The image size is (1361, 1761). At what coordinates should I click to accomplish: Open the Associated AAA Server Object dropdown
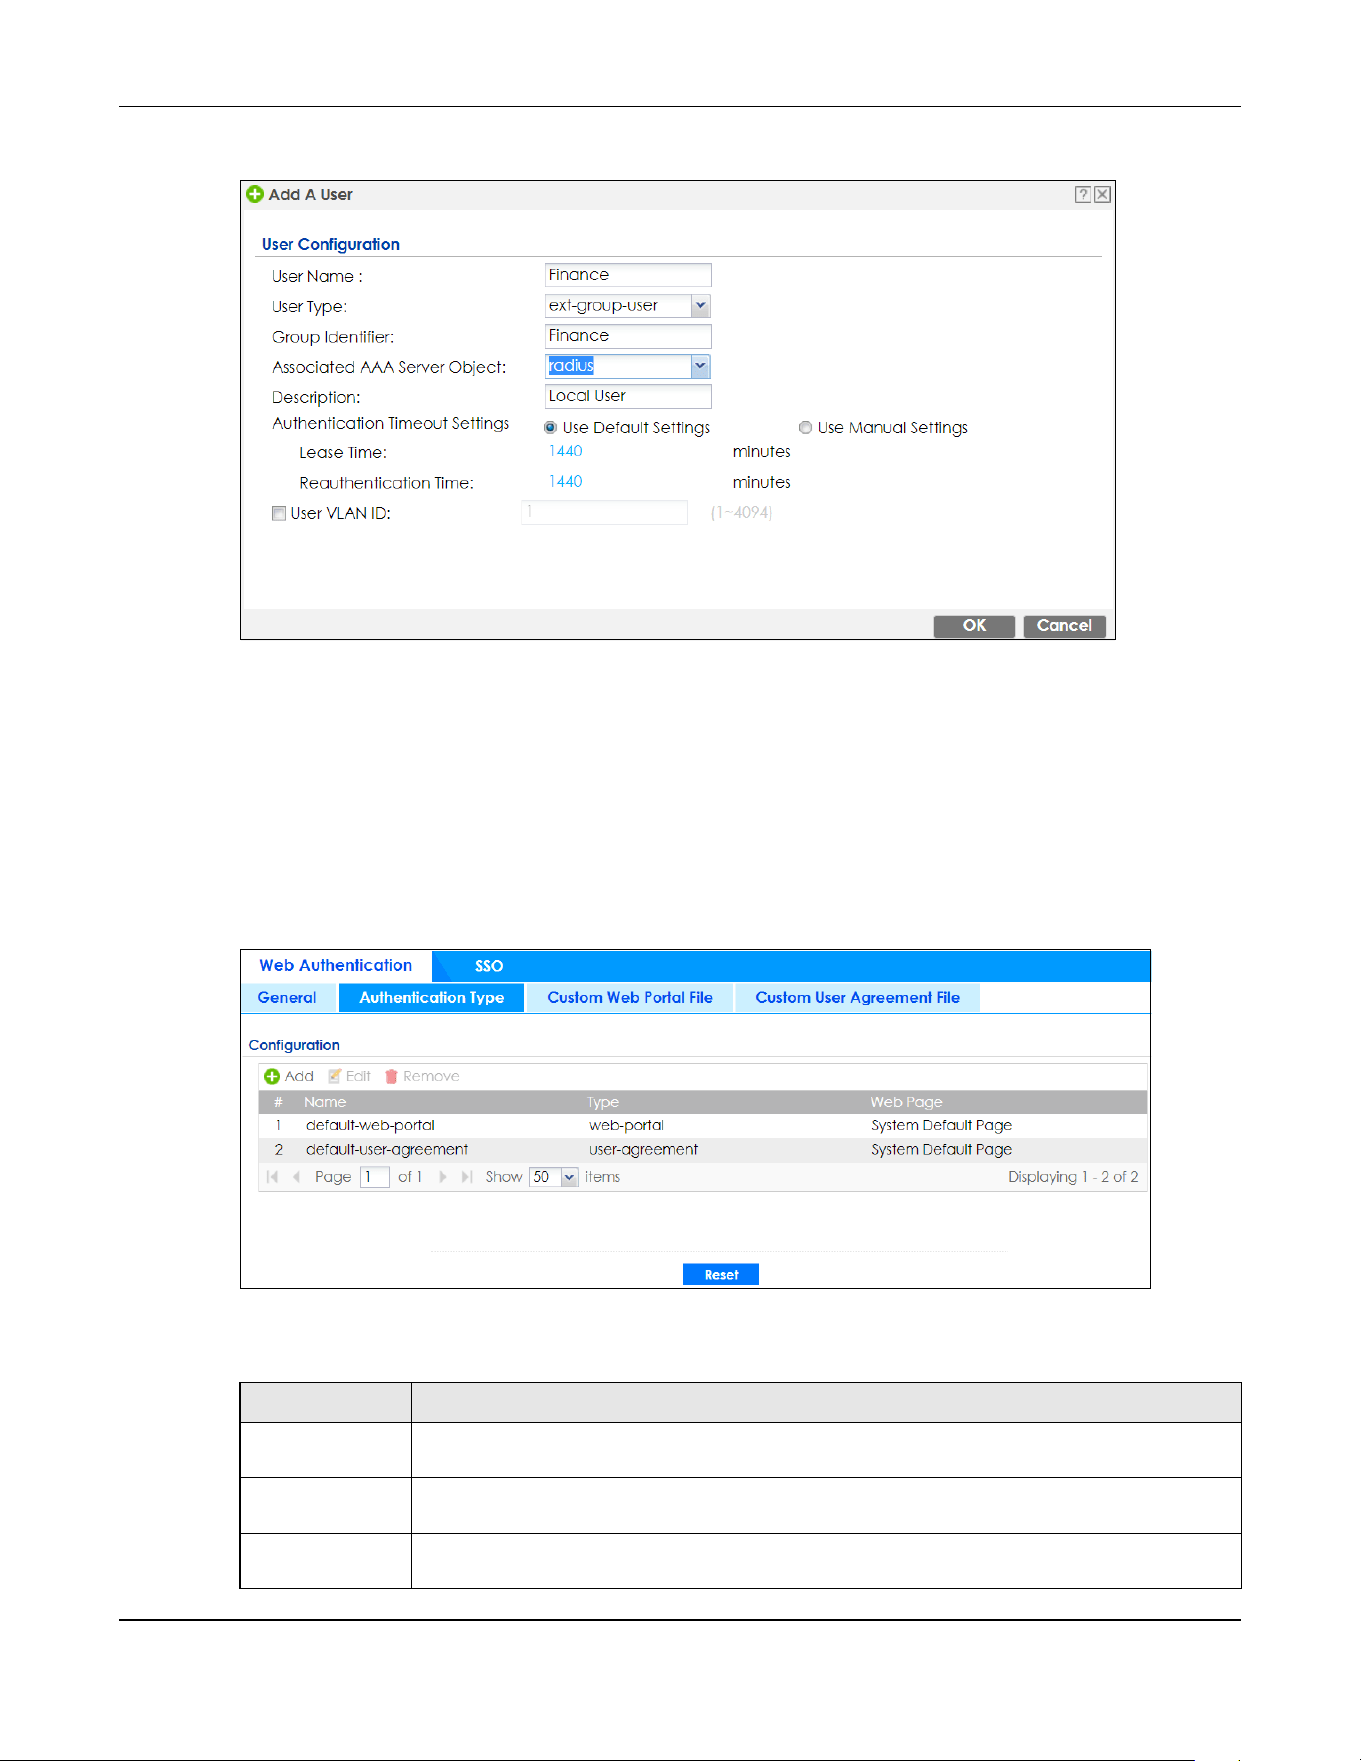click(700, 366)
